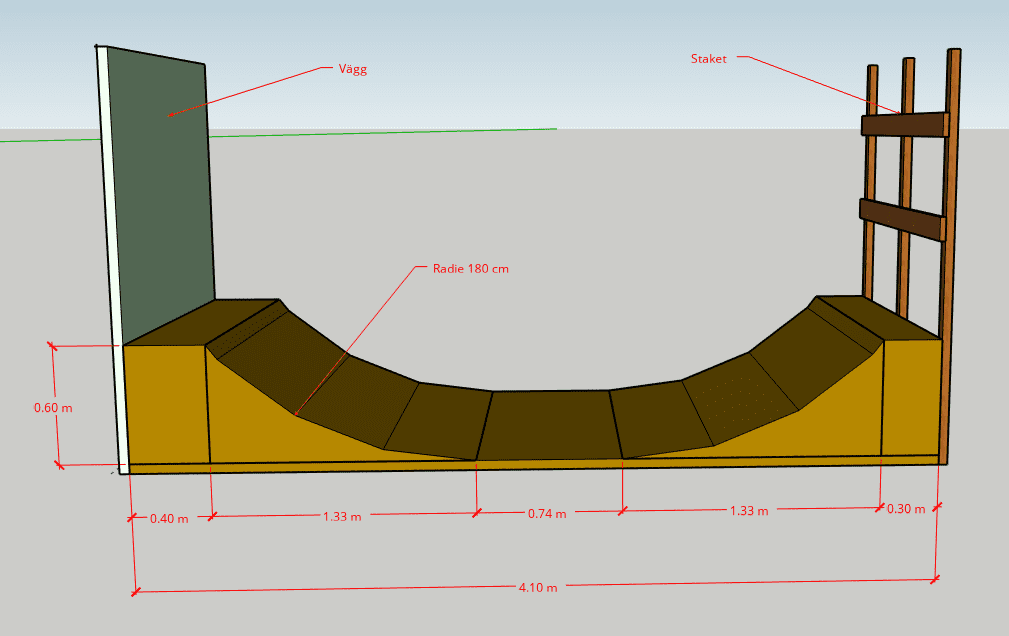The width and height of the screenshot is (1009, 636).
Task: Select the 4.10 m total length dimension
Action: (x=538, y=587)
